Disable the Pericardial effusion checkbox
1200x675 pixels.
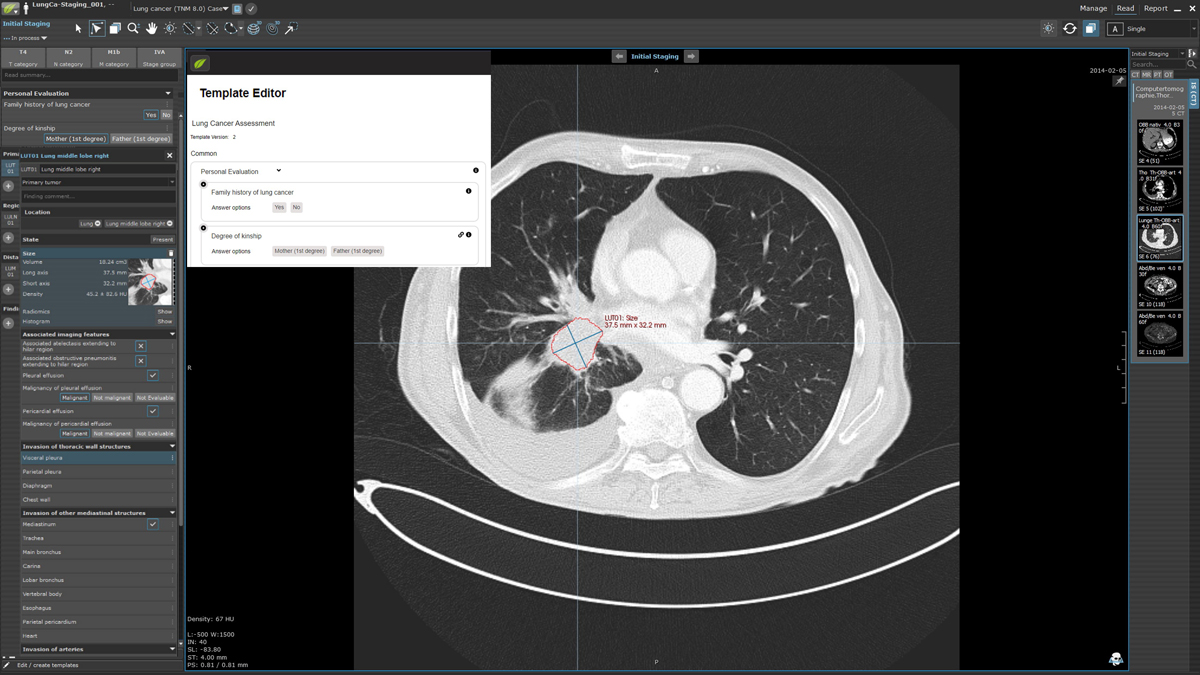click(x=153, y=410)
